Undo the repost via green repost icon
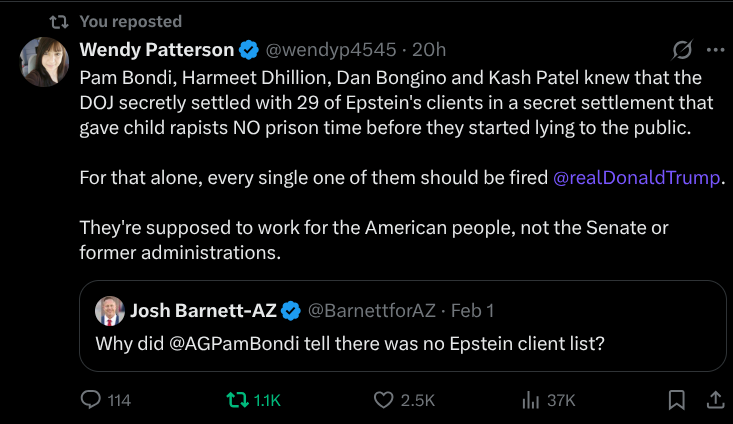Image resolution: width=733 pixels, height=424 pixels. coord(237,399)
